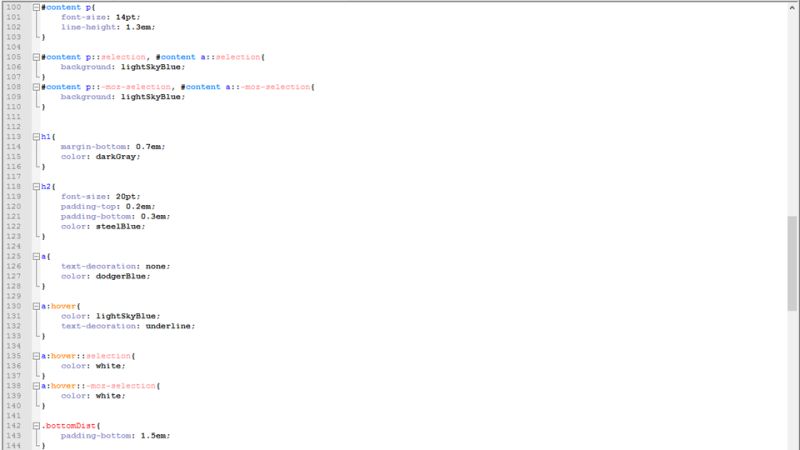Collapse the a{ rule fold at line 125
The image size is (800, 450).
(x=36, y=257)
